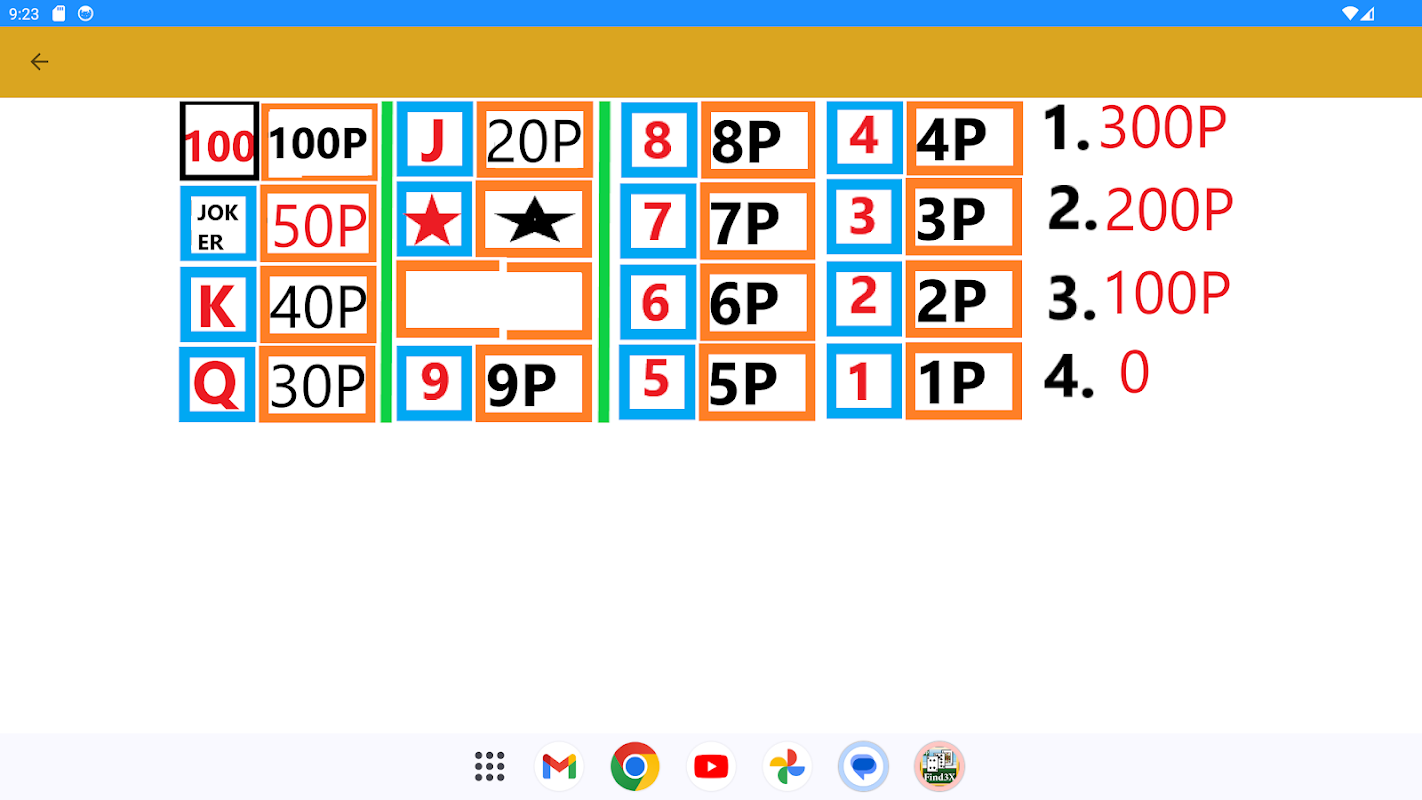Viewport: 1422px width, 800px height.
Task: Click the 2P points box
Action: [964, 299]
